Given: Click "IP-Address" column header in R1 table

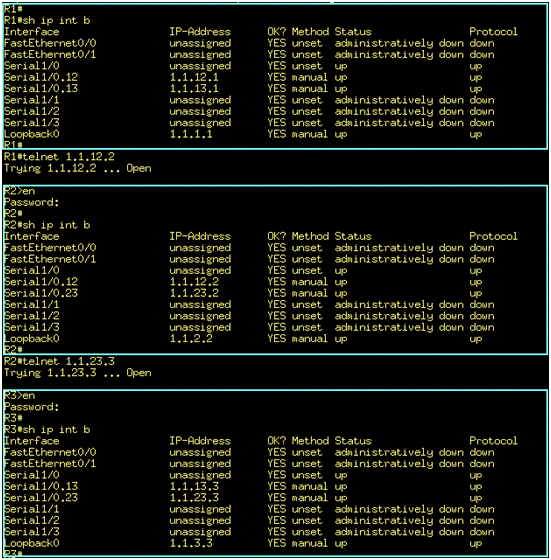Looking at the screenshot, I should click(x=200, y=32).
